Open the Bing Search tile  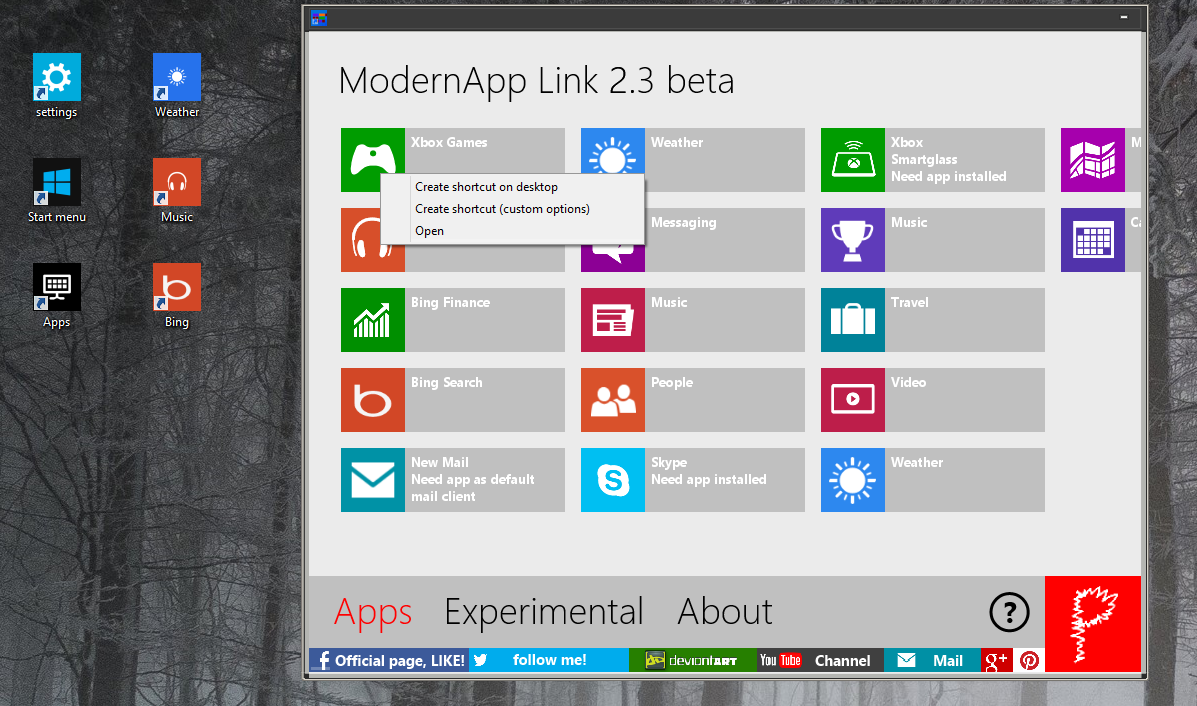tap(453, 400)
